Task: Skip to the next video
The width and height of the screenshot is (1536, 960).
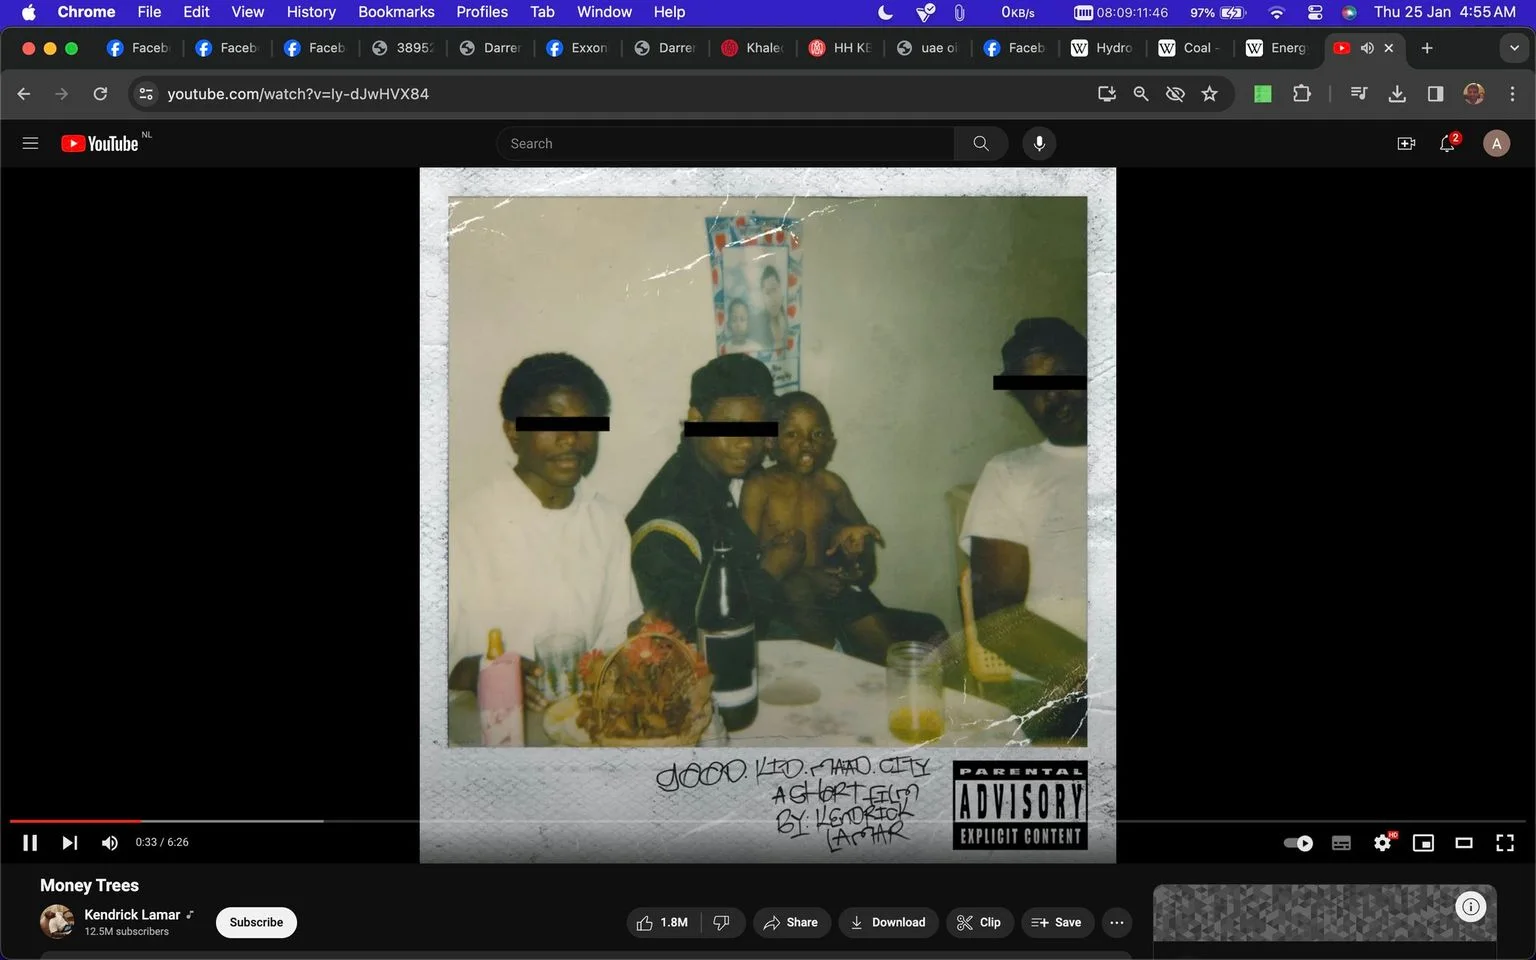Action: (69, 843)
